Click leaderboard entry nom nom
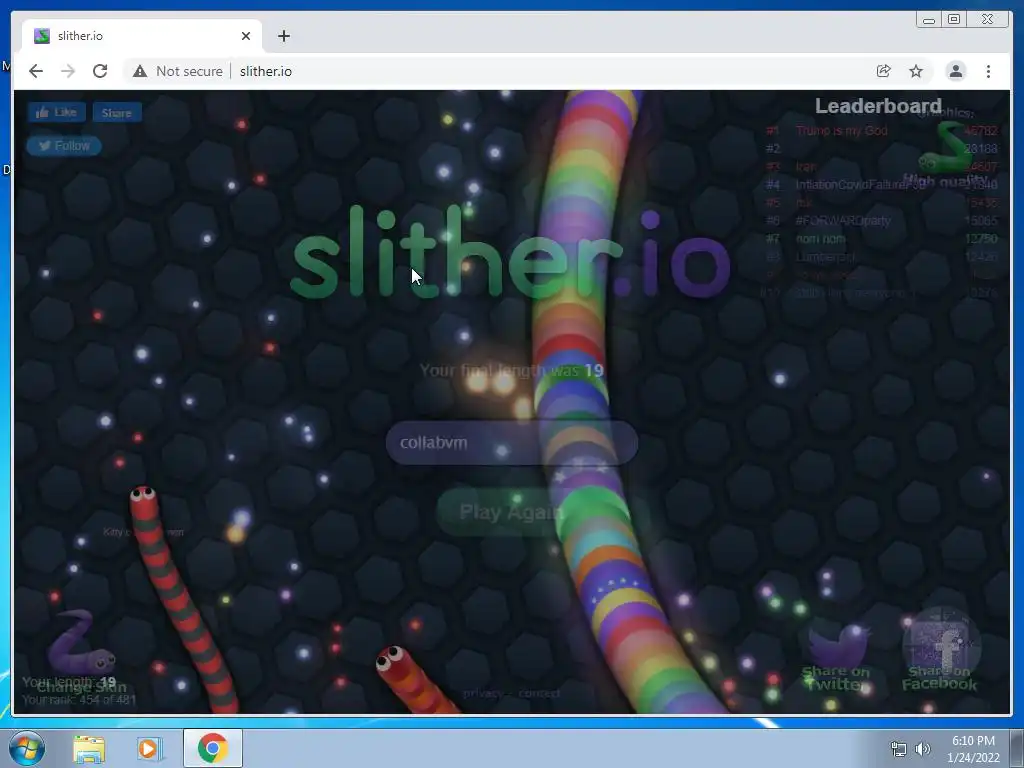Image resolution: width=1024 pixels, height=768 pixels. point(820,239)
